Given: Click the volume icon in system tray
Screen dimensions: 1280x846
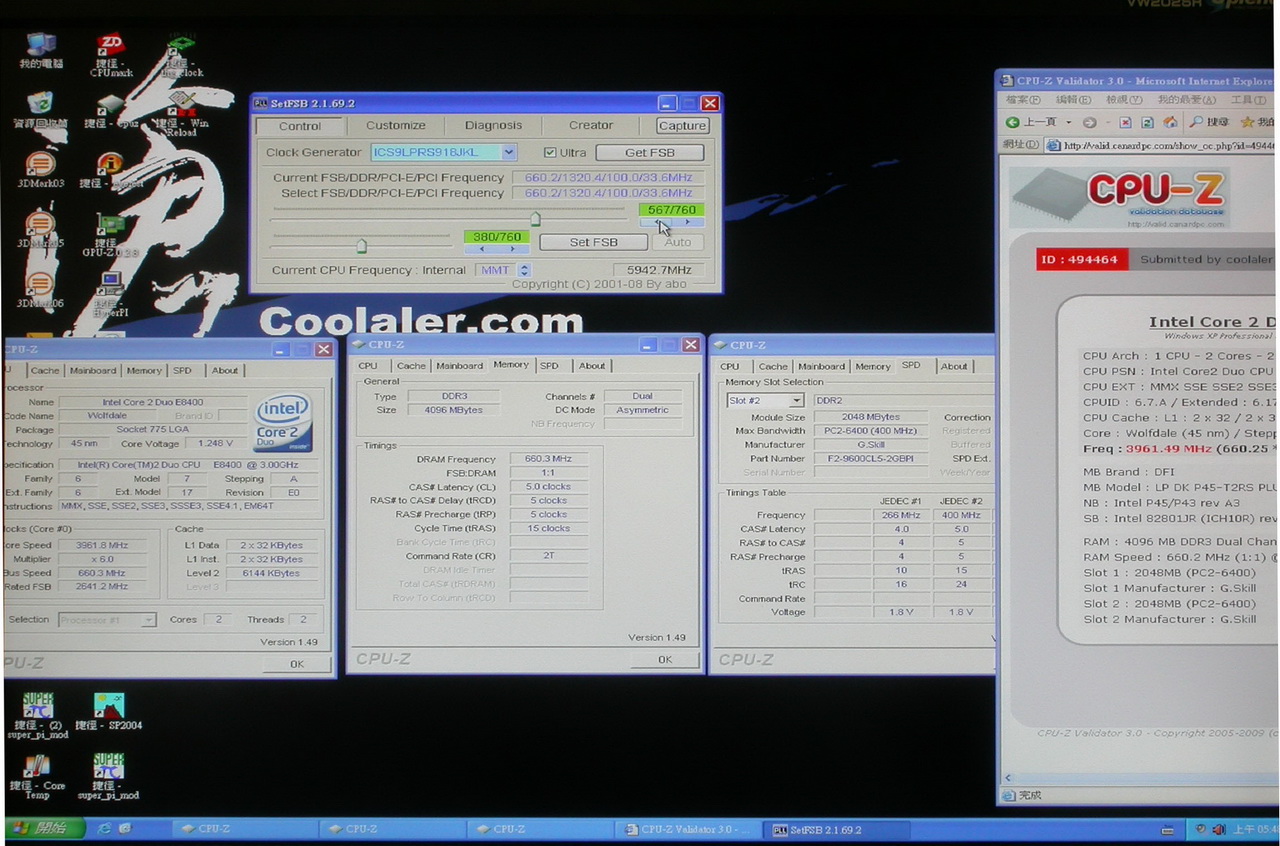Looking at the screenshot, I should (1219, 829).
